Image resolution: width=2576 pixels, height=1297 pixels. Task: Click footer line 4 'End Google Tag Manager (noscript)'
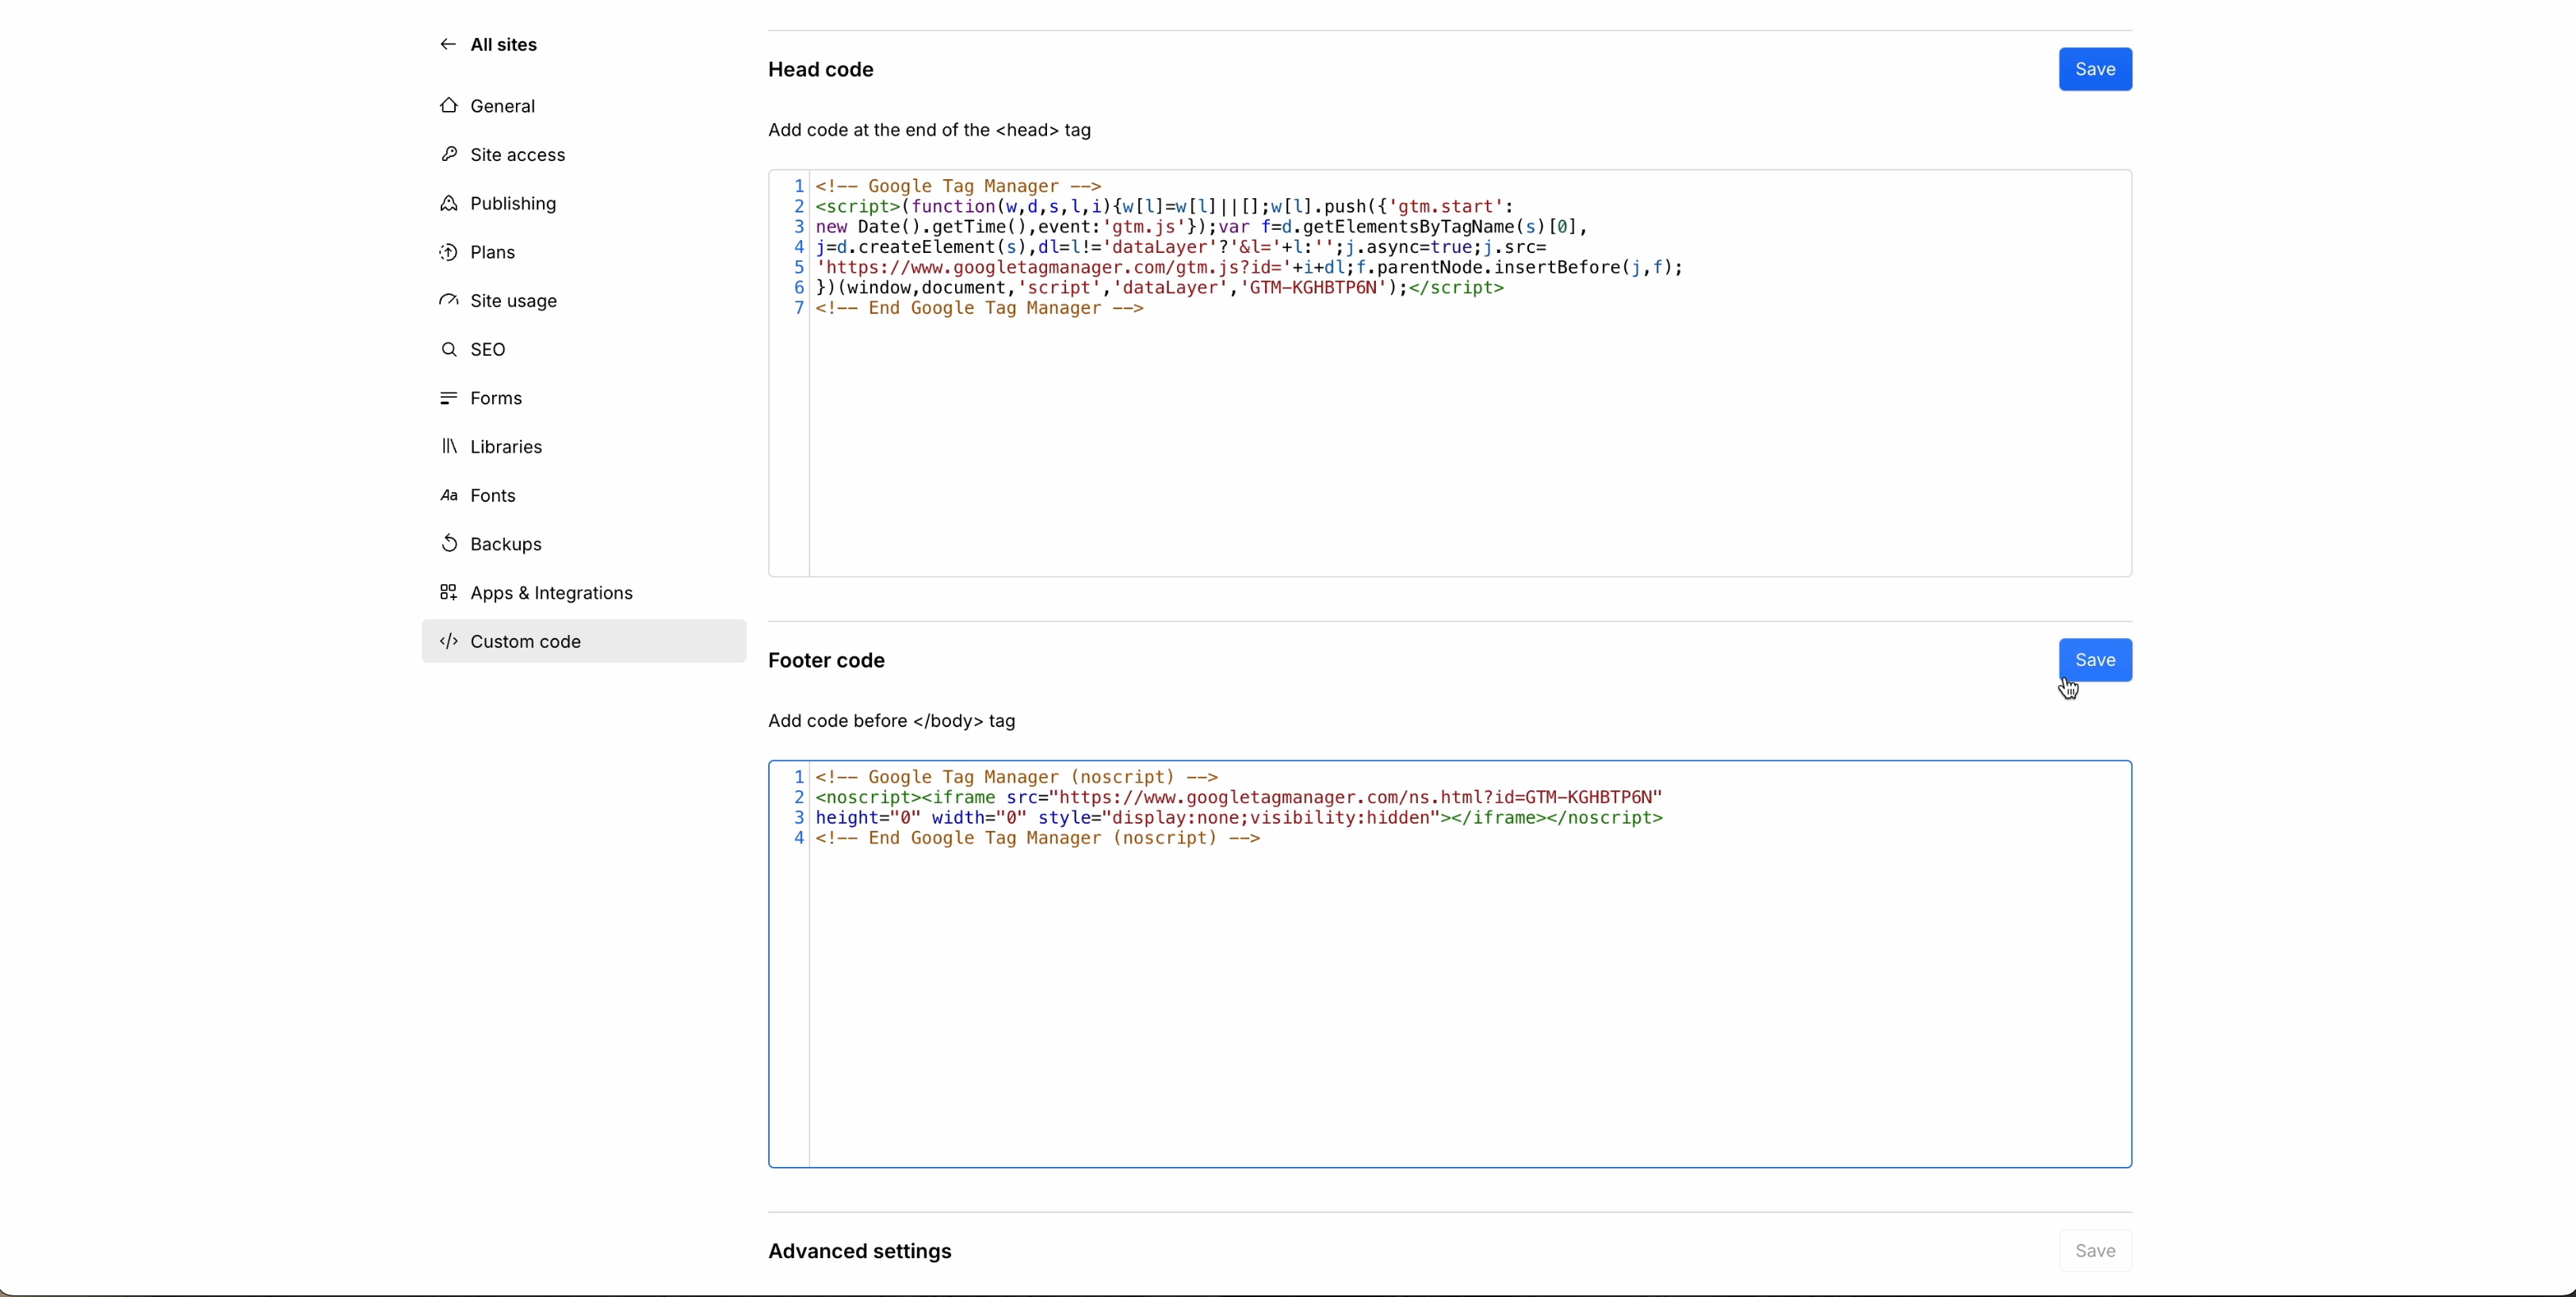pos(1039,839)
